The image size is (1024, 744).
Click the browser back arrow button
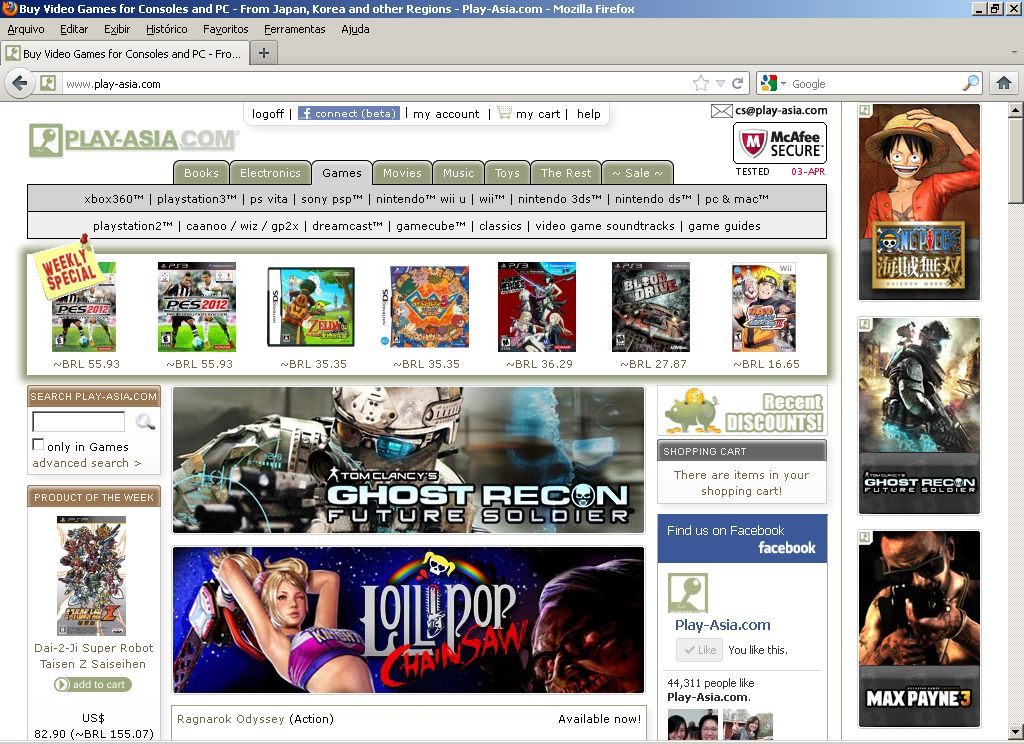(x=18, y=83)
